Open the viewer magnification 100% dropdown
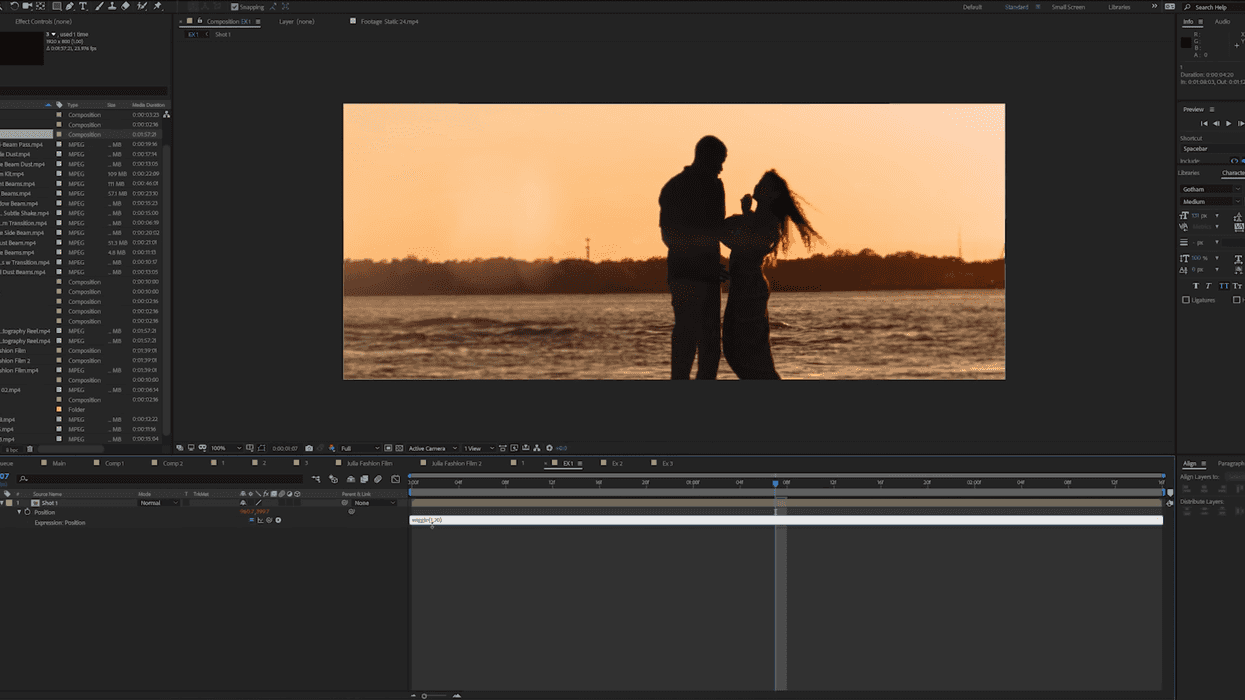Screen dimensions: 1245x700 click(x=226, y=448)
